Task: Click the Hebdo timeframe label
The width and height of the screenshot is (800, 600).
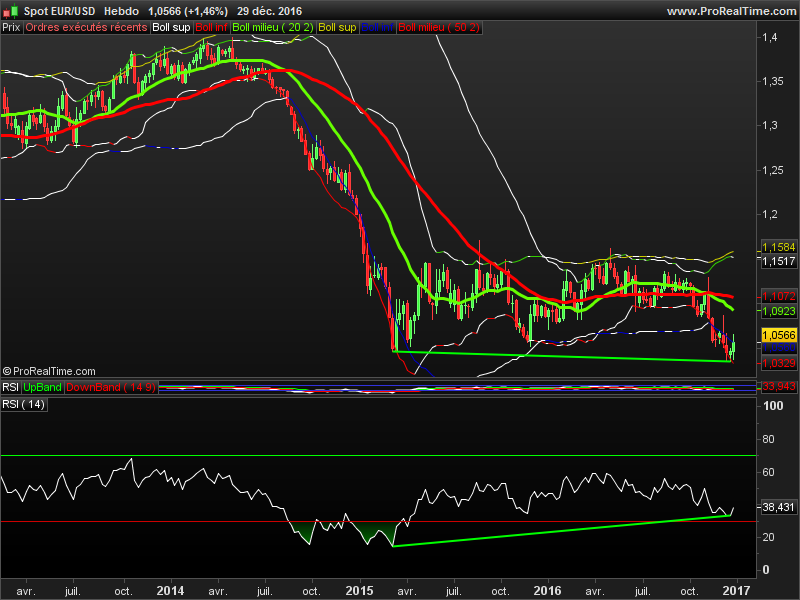Action: (121, 11)
